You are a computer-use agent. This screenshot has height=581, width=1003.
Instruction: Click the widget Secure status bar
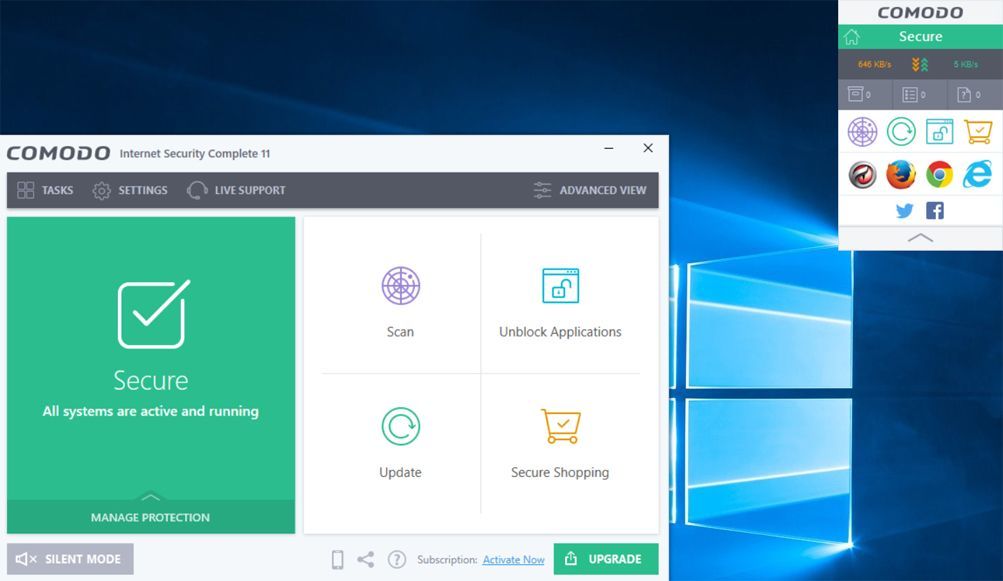coord(920,36)
